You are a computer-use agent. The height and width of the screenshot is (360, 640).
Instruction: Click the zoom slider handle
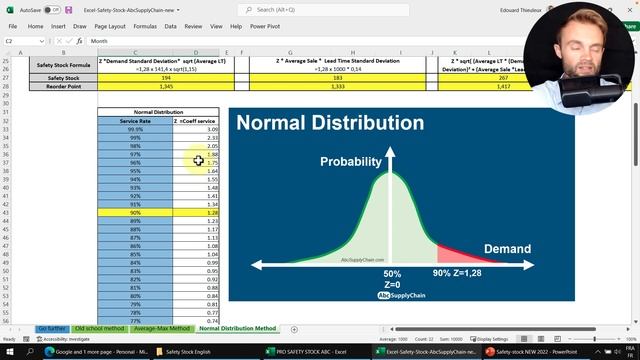pyautogui.click(x=595, y=339)
